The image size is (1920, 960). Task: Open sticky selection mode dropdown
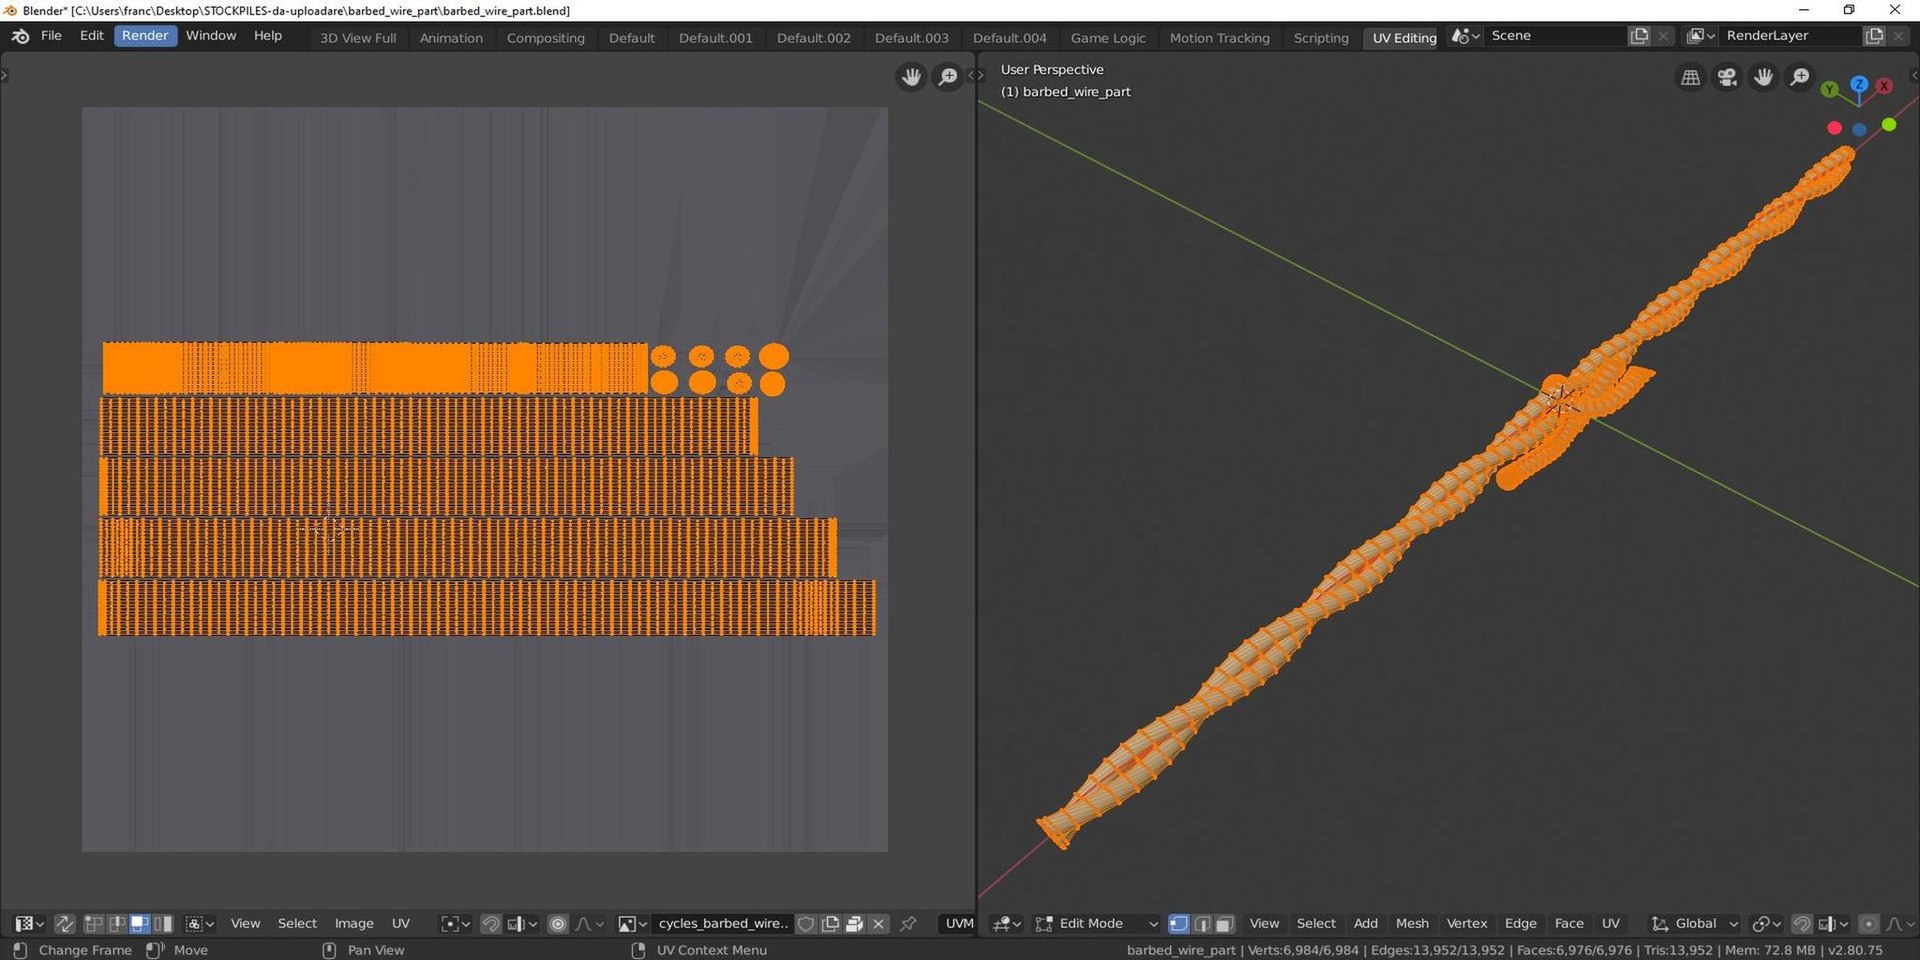pos(200,924)
